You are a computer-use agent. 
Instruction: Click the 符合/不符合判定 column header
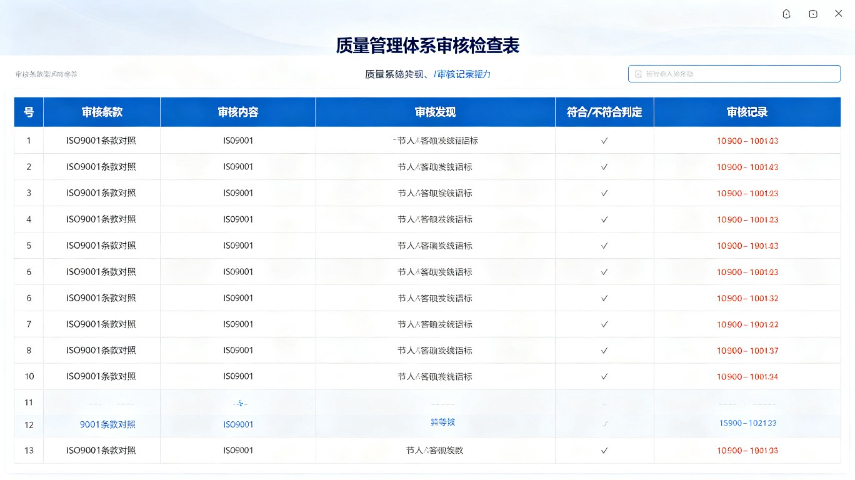(x=604, y=112)
